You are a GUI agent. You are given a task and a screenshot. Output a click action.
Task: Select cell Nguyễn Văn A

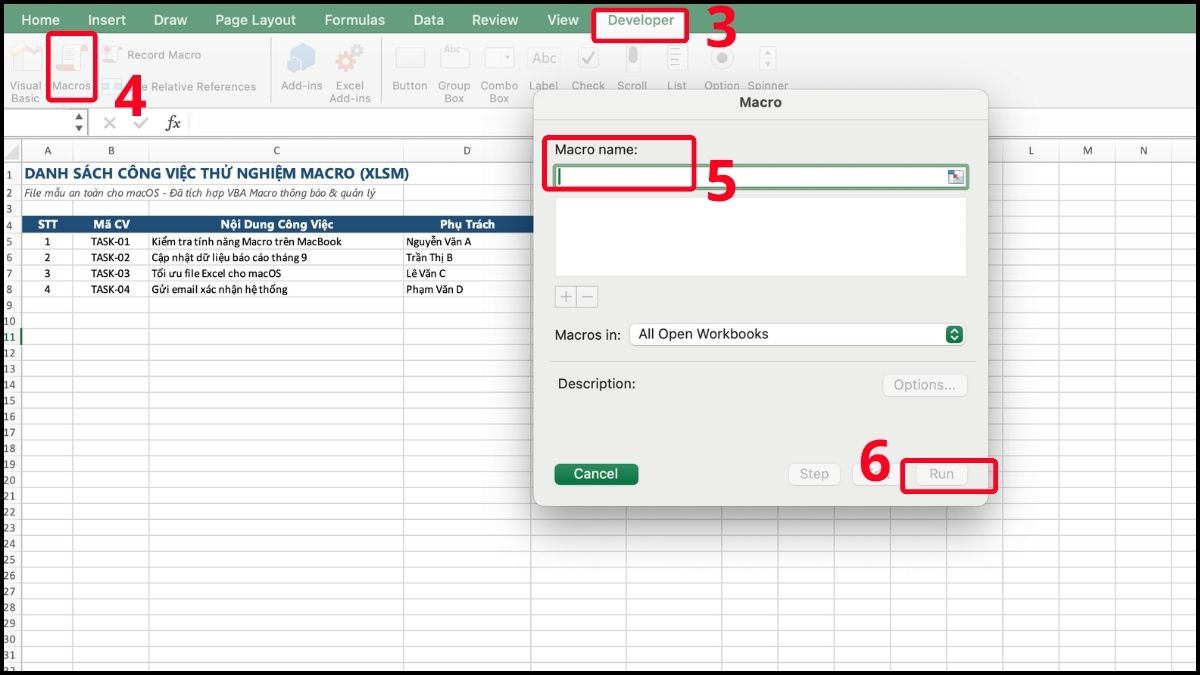467,241
